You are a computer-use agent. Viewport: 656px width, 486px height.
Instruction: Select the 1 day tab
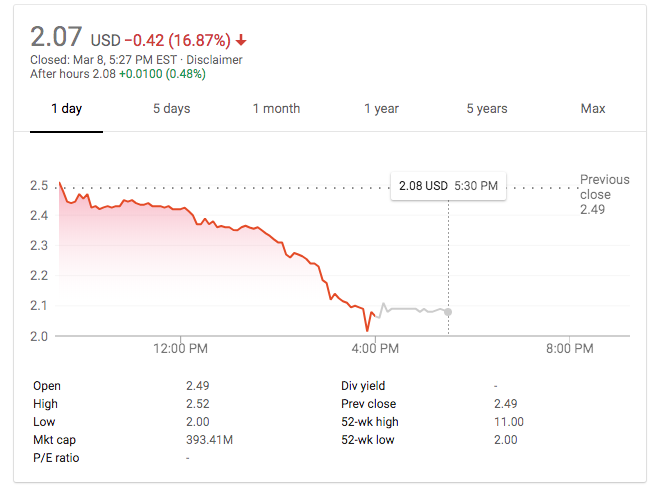click(67, 108)
